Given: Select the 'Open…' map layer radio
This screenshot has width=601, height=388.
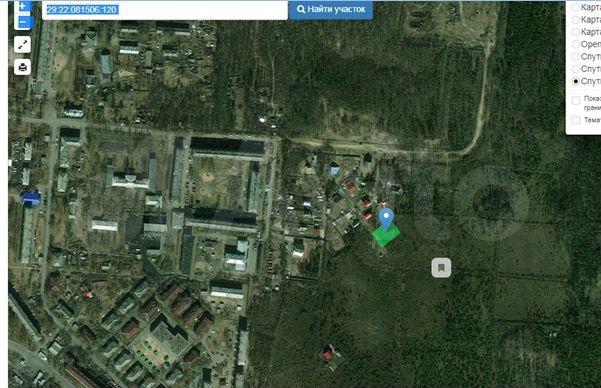Looking at the screenshot, I should 576,44.
